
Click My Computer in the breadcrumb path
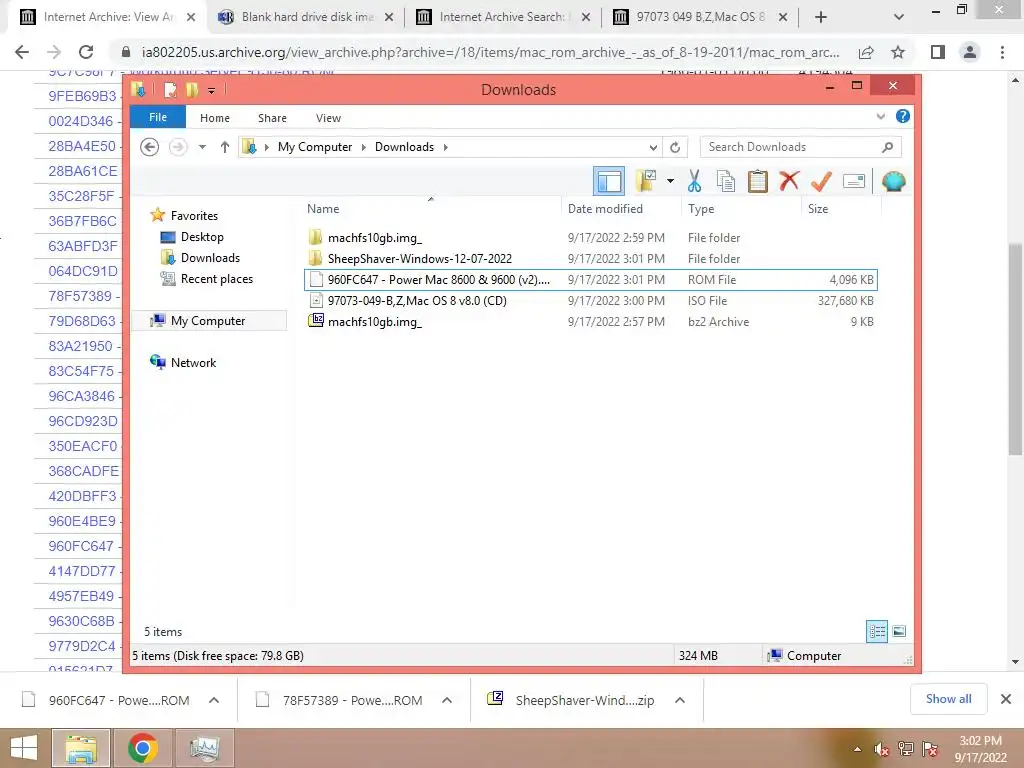click(x=315, y=147)
